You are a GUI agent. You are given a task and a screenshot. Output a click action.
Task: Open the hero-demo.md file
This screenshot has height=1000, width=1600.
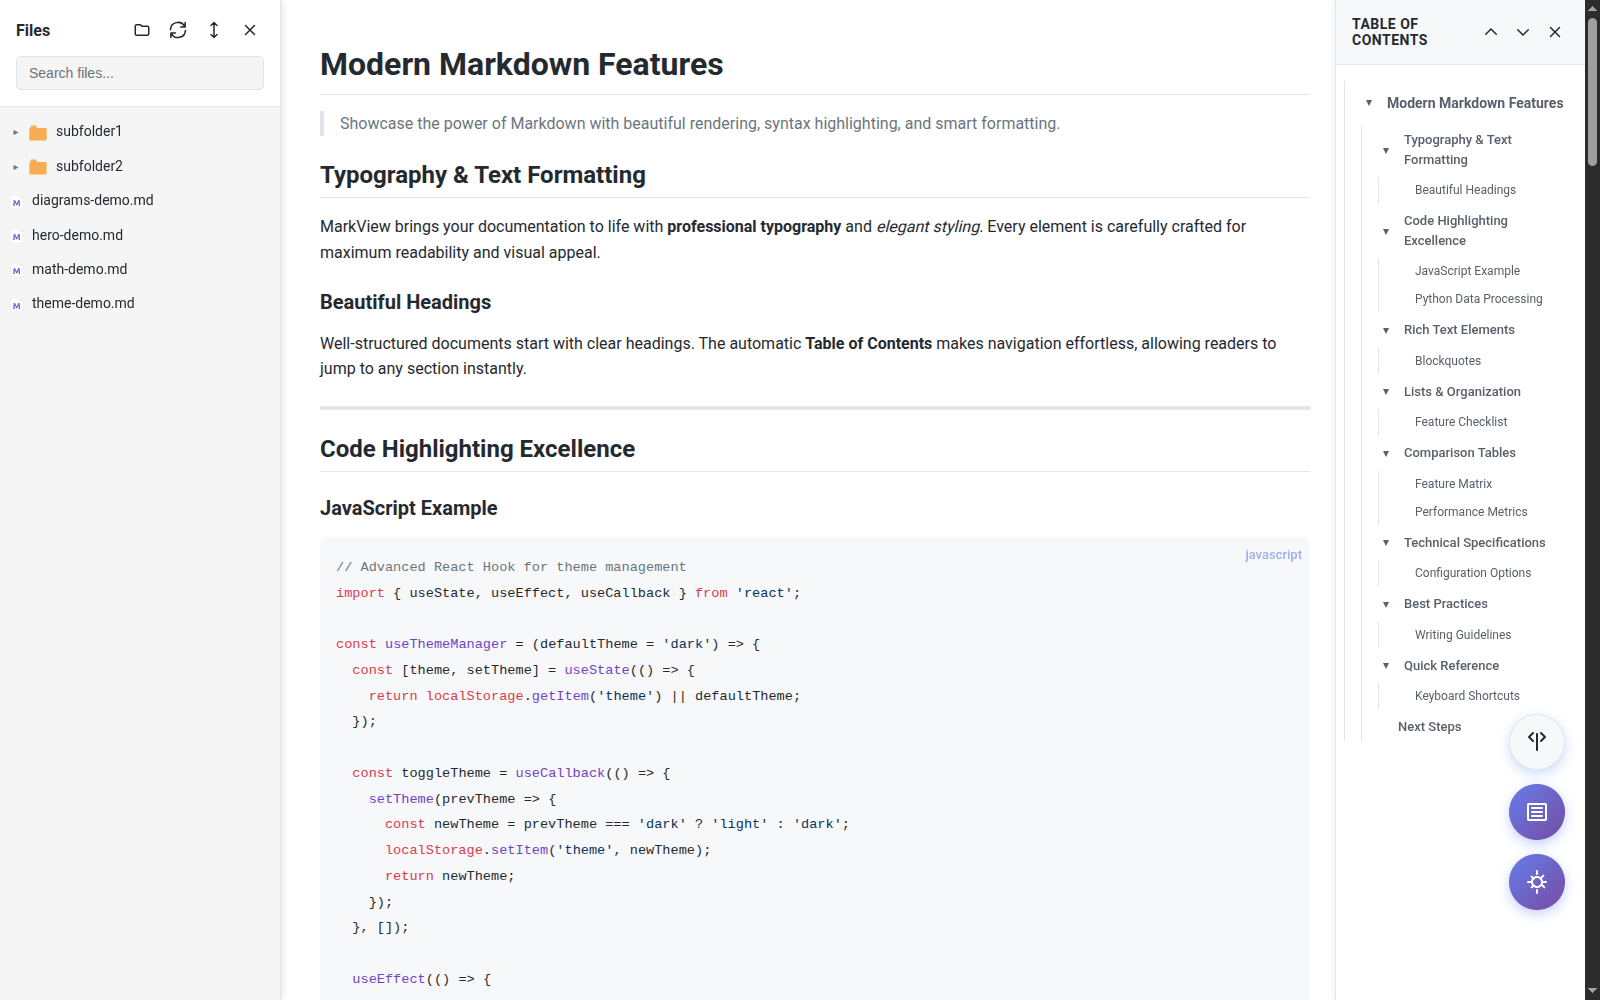coord(78,234)
